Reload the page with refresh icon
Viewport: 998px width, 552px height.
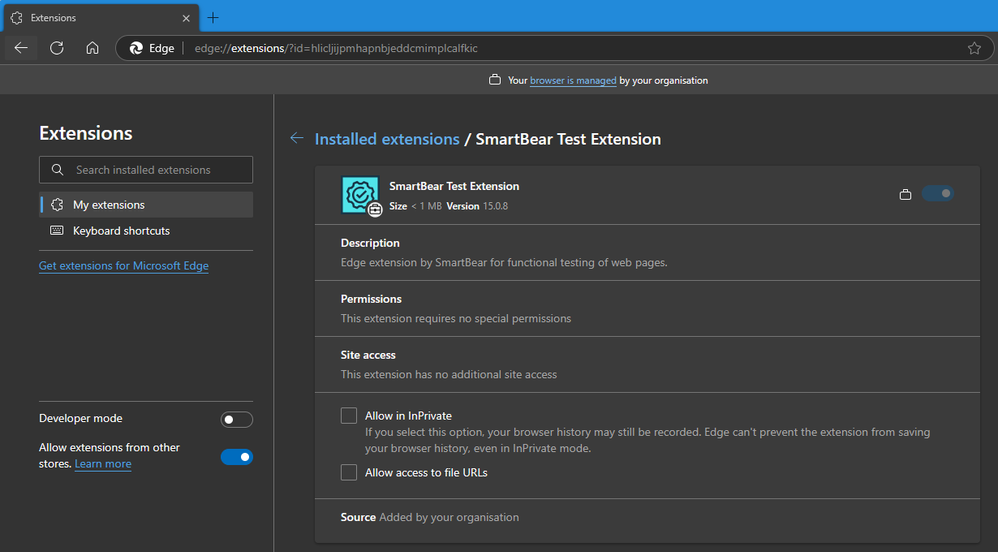(x=57, y=48)
